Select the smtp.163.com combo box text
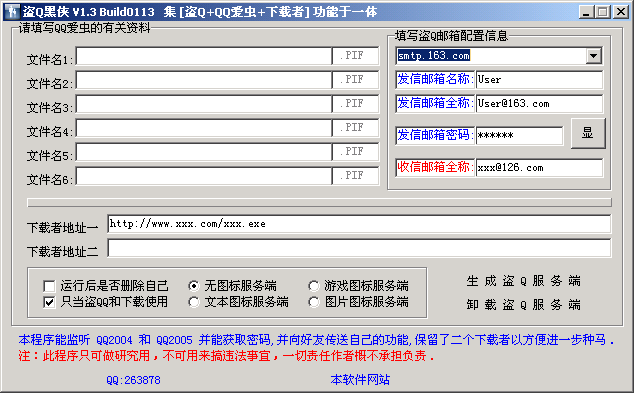The width and height of the screenshot is (634, 393). point(491,56)
